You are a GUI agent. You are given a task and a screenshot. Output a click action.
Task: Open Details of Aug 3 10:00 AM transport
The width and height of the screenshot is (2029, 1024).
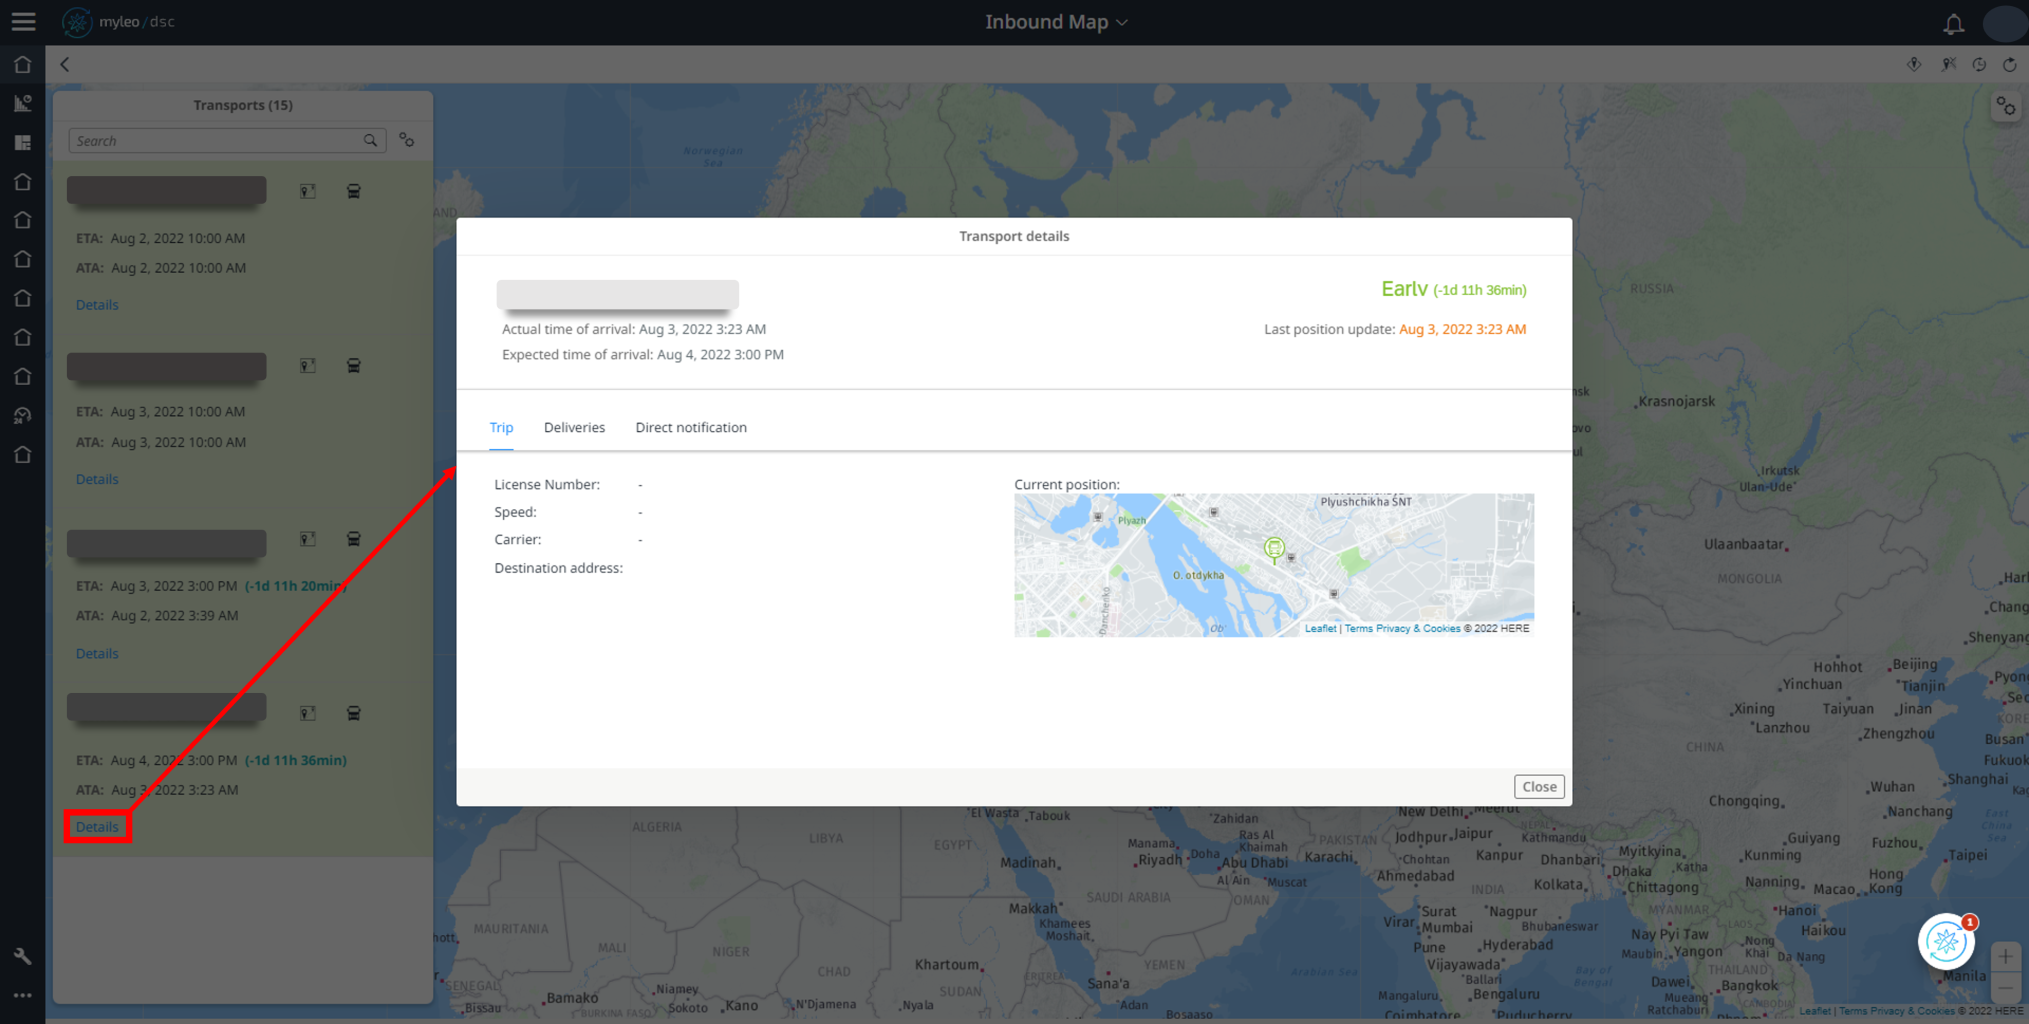coord(97,479)
